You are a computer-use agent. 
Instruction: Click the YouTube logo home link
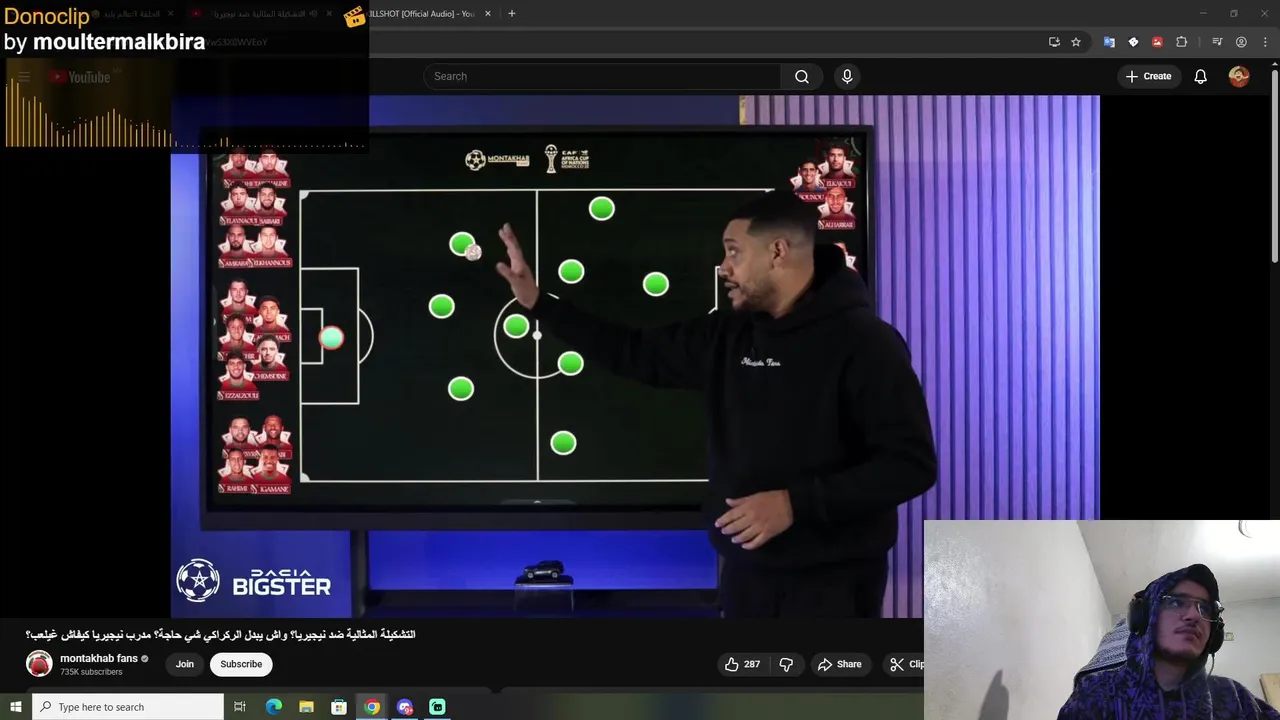(x=80, y=77)
